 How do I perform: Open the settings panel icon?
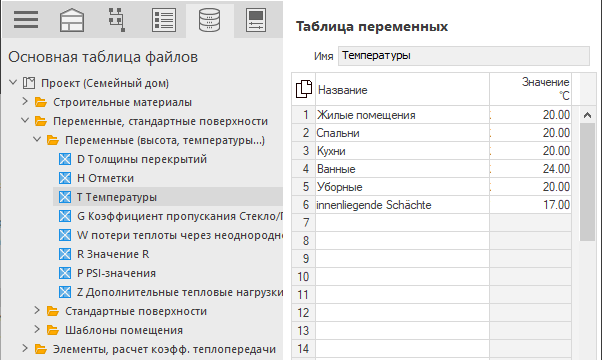tap(256, 20)
